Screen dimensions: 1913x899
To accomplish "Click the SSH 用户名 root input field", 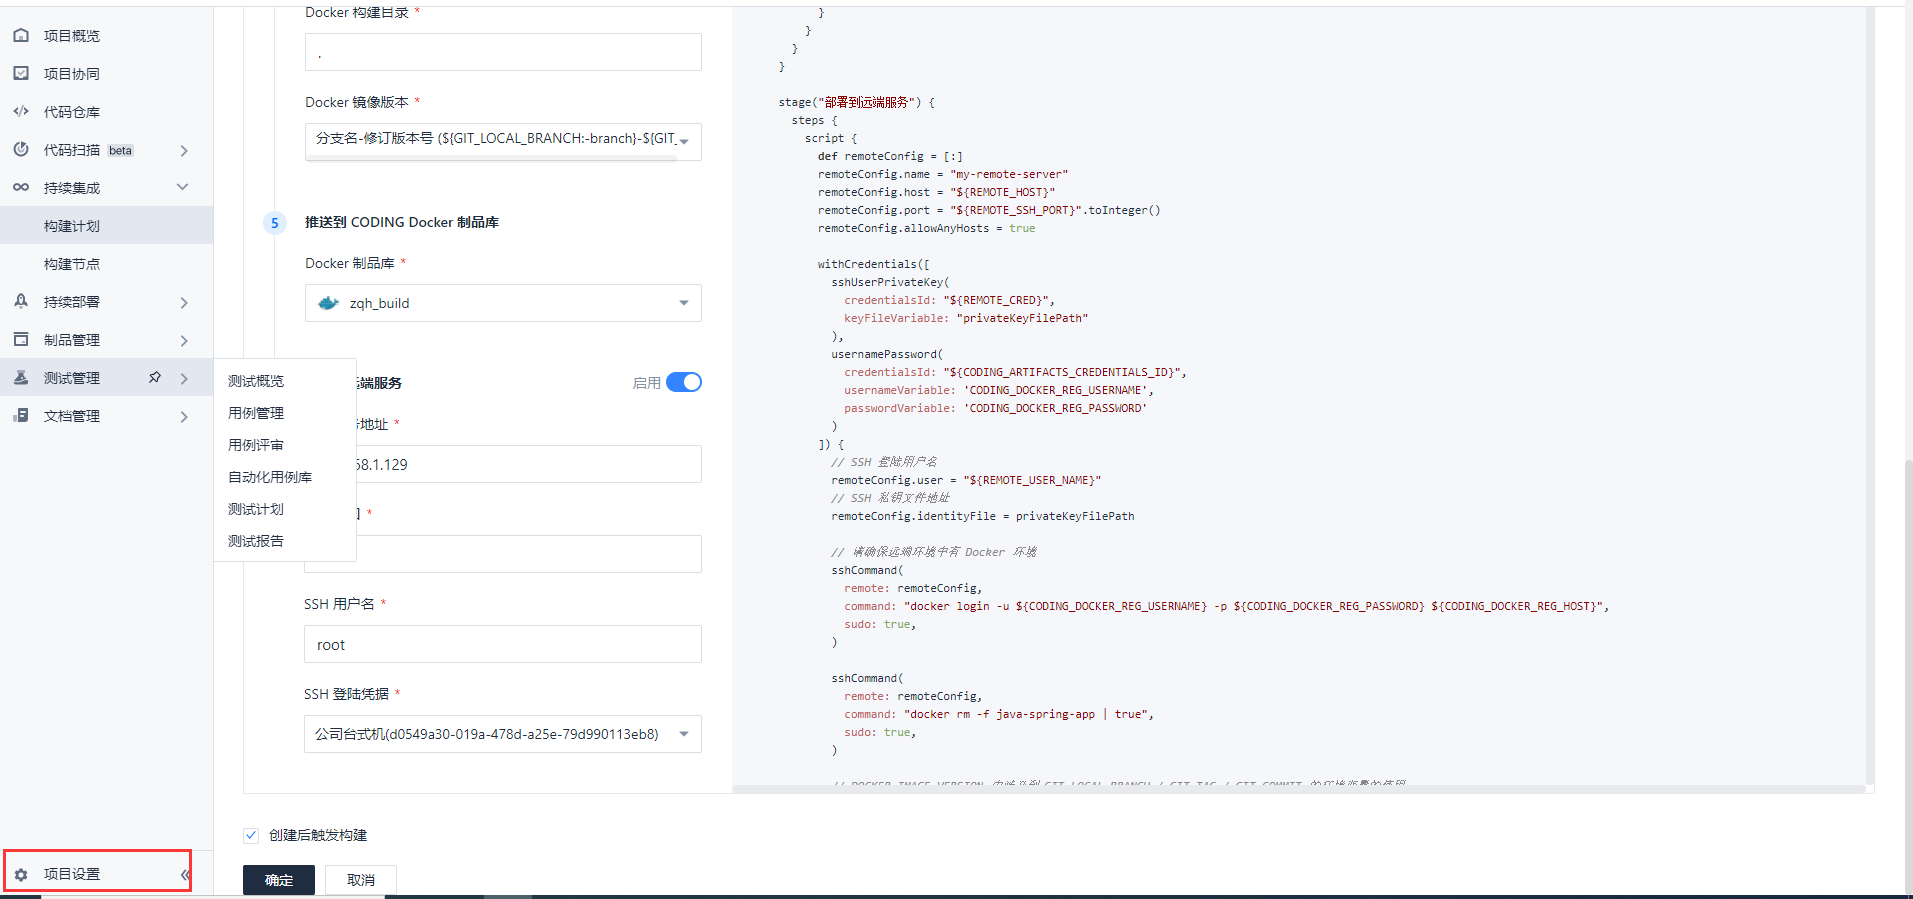I will click(x=503, y=644).
